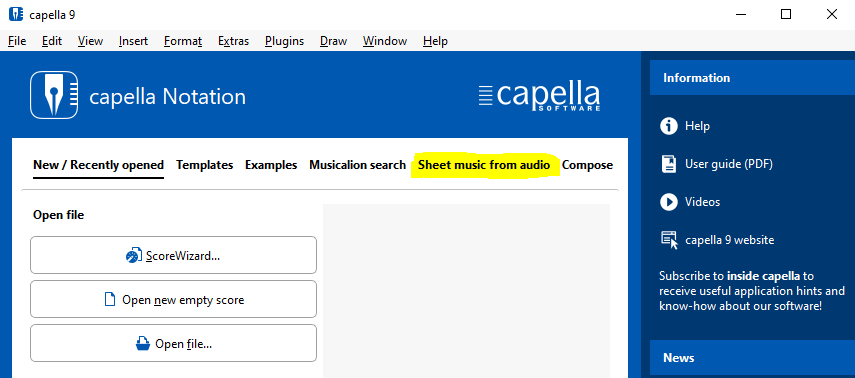
Task: Switch to the Musicalion search tab
Action: click(357, 165)
